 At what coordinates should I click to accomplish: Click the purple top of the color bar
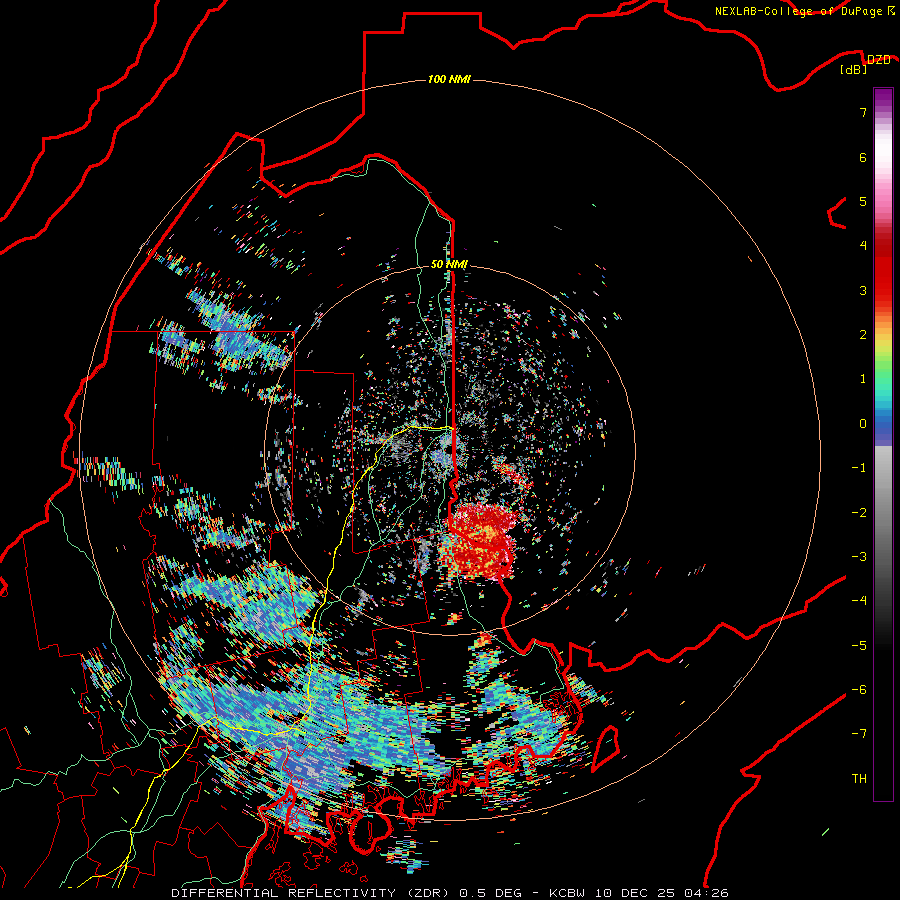click(883, 98)
